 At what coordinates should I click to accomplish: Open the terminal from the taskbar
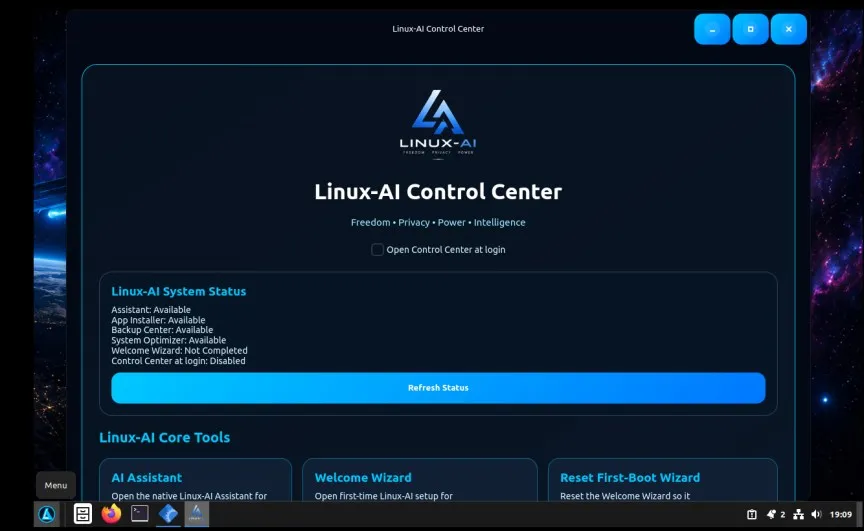(140, 514)
